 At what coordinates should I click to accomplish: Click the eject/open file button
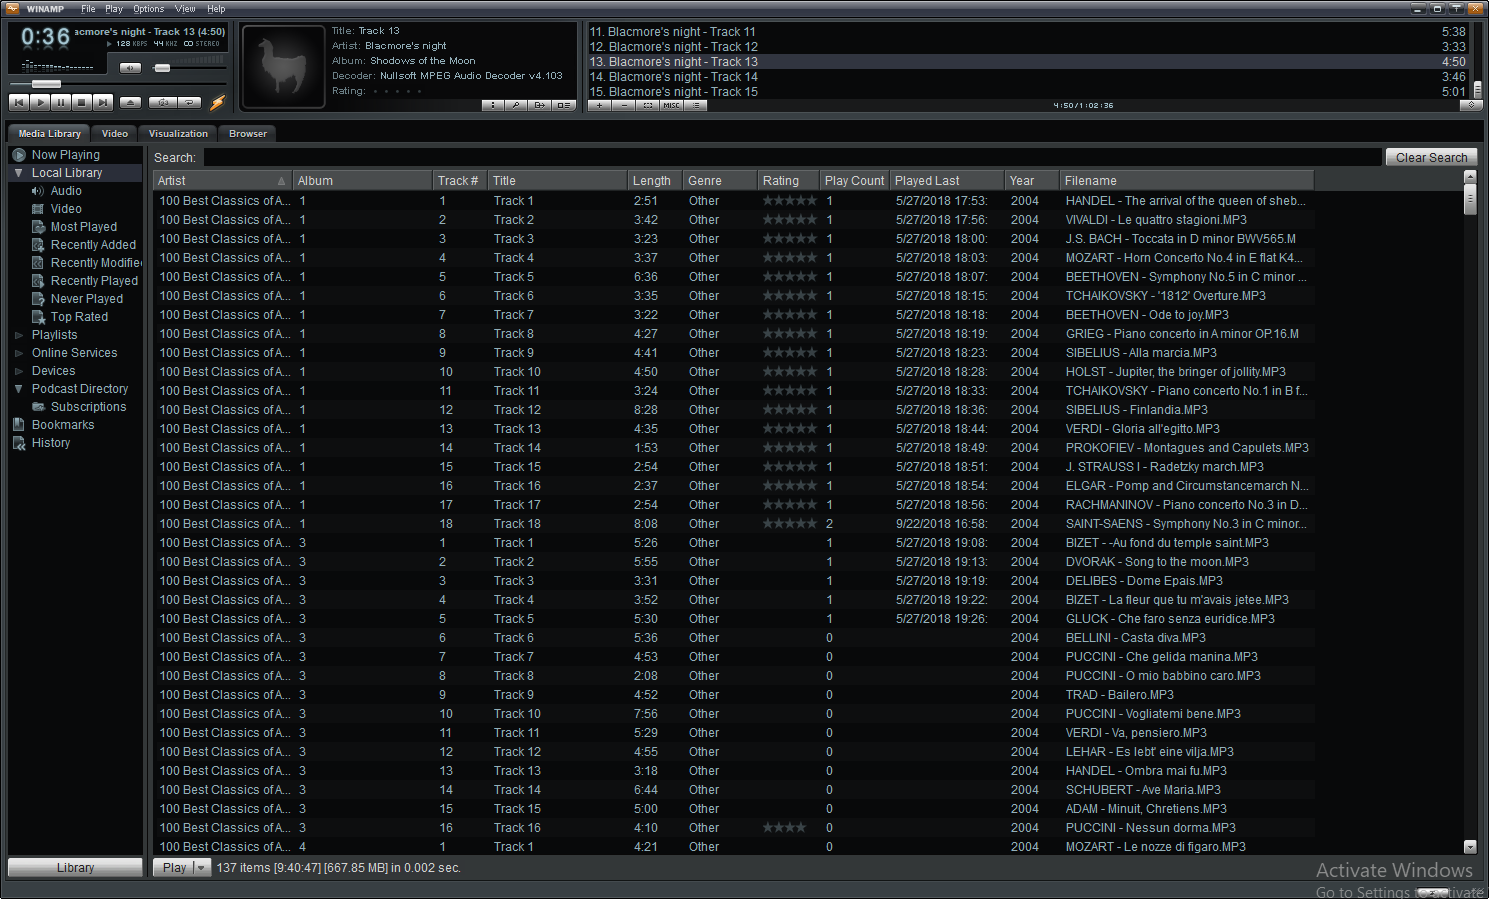click(x=130, y=102)
